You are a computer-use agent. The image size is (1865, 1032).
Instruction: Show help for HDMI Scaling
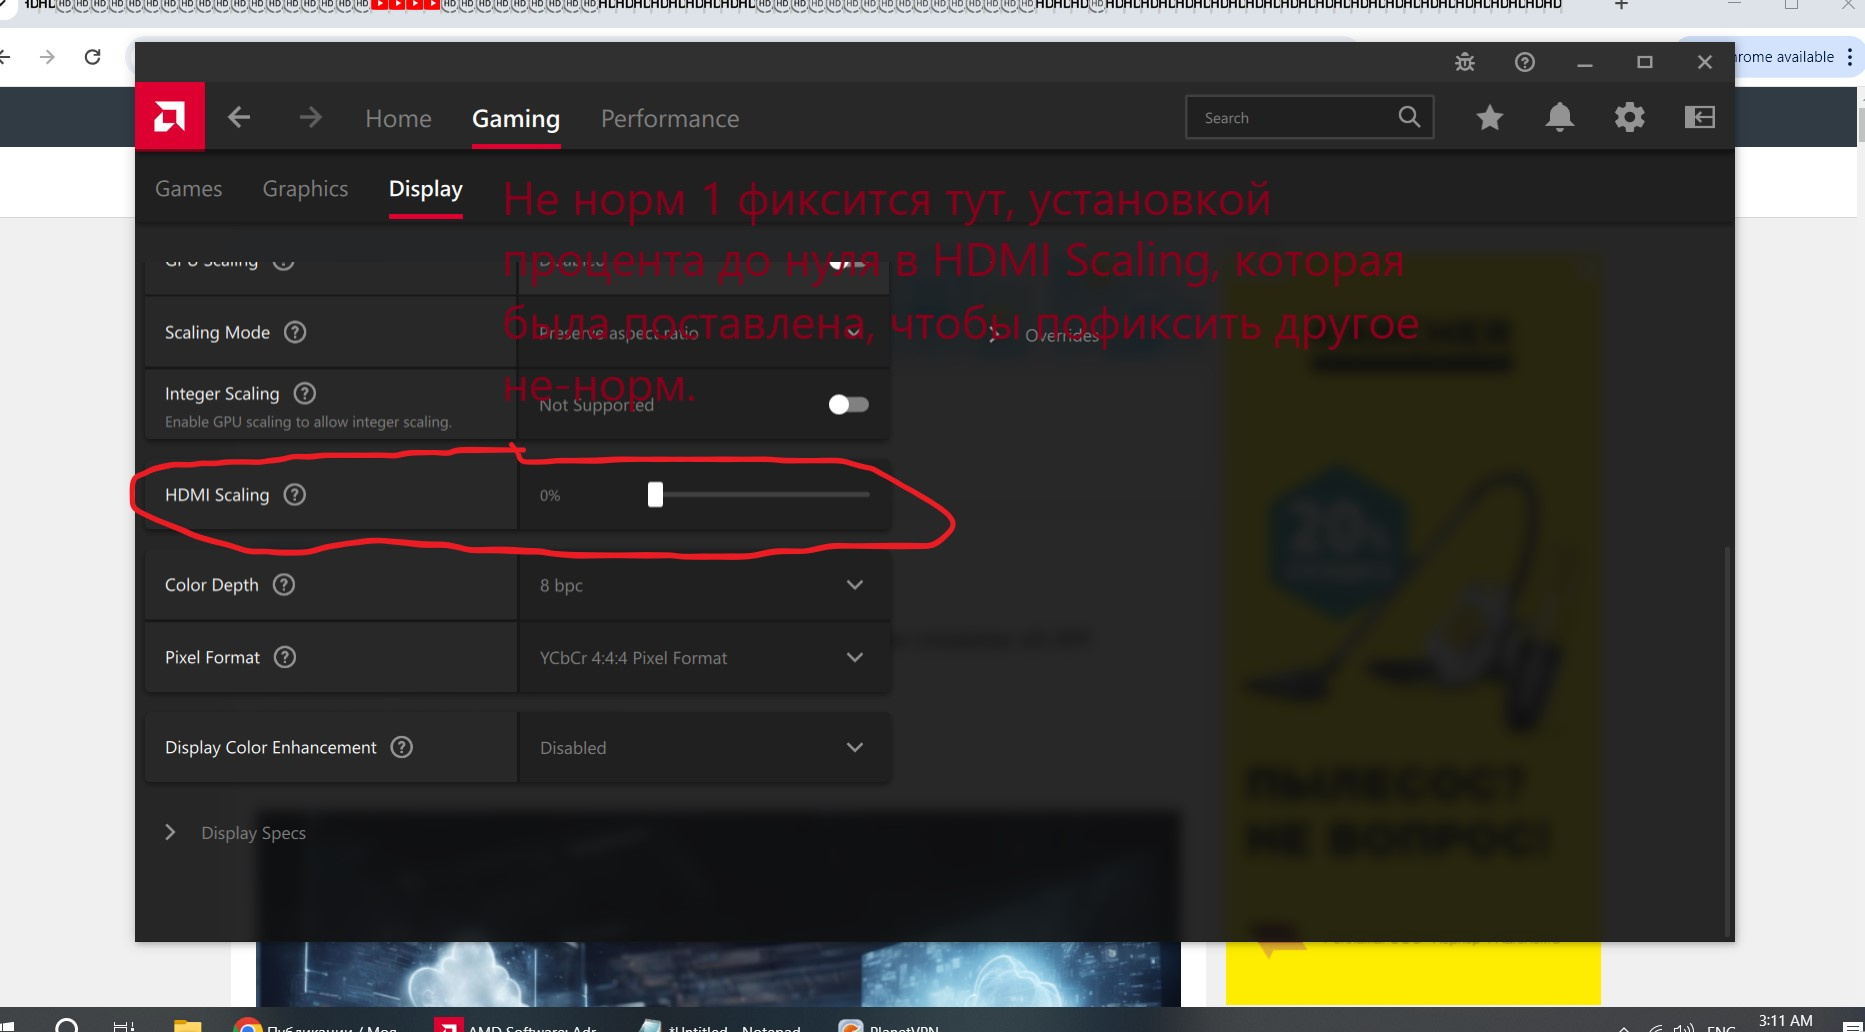click(294, 494)
